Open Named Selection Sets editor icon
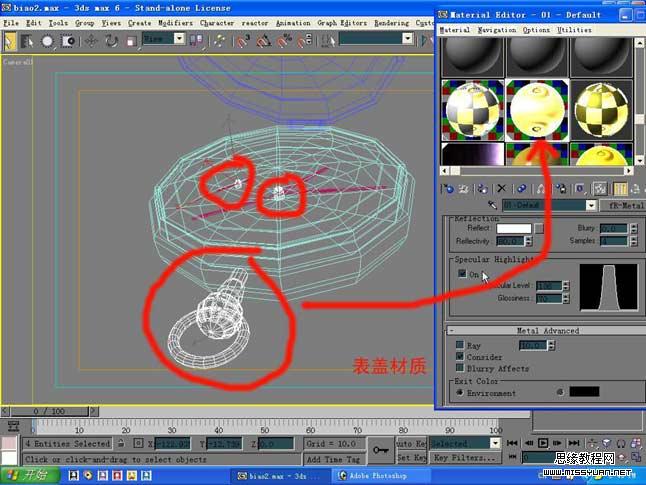This screenshot has width=646, height=485. (x=329, y=41)
